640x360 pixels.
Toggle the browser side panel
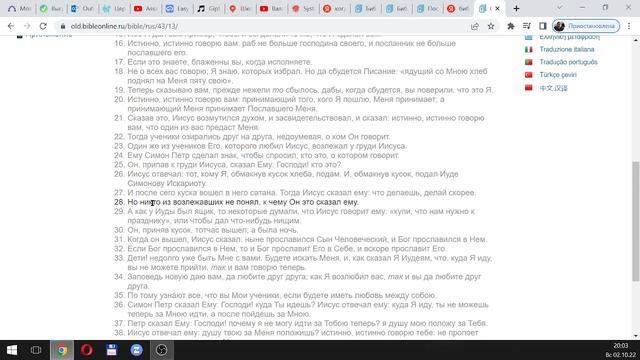point(542,26)
